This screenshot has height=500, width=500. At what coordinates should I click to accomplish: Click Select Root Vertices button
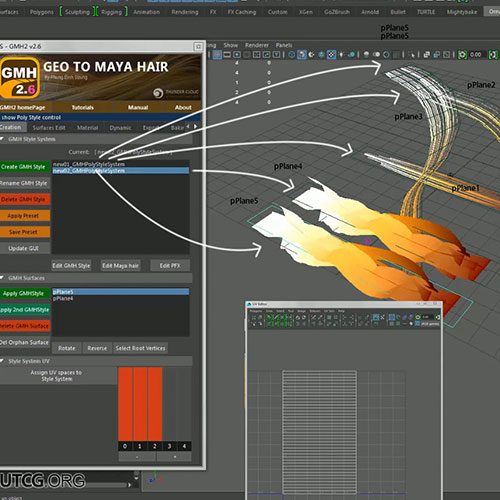140,348
